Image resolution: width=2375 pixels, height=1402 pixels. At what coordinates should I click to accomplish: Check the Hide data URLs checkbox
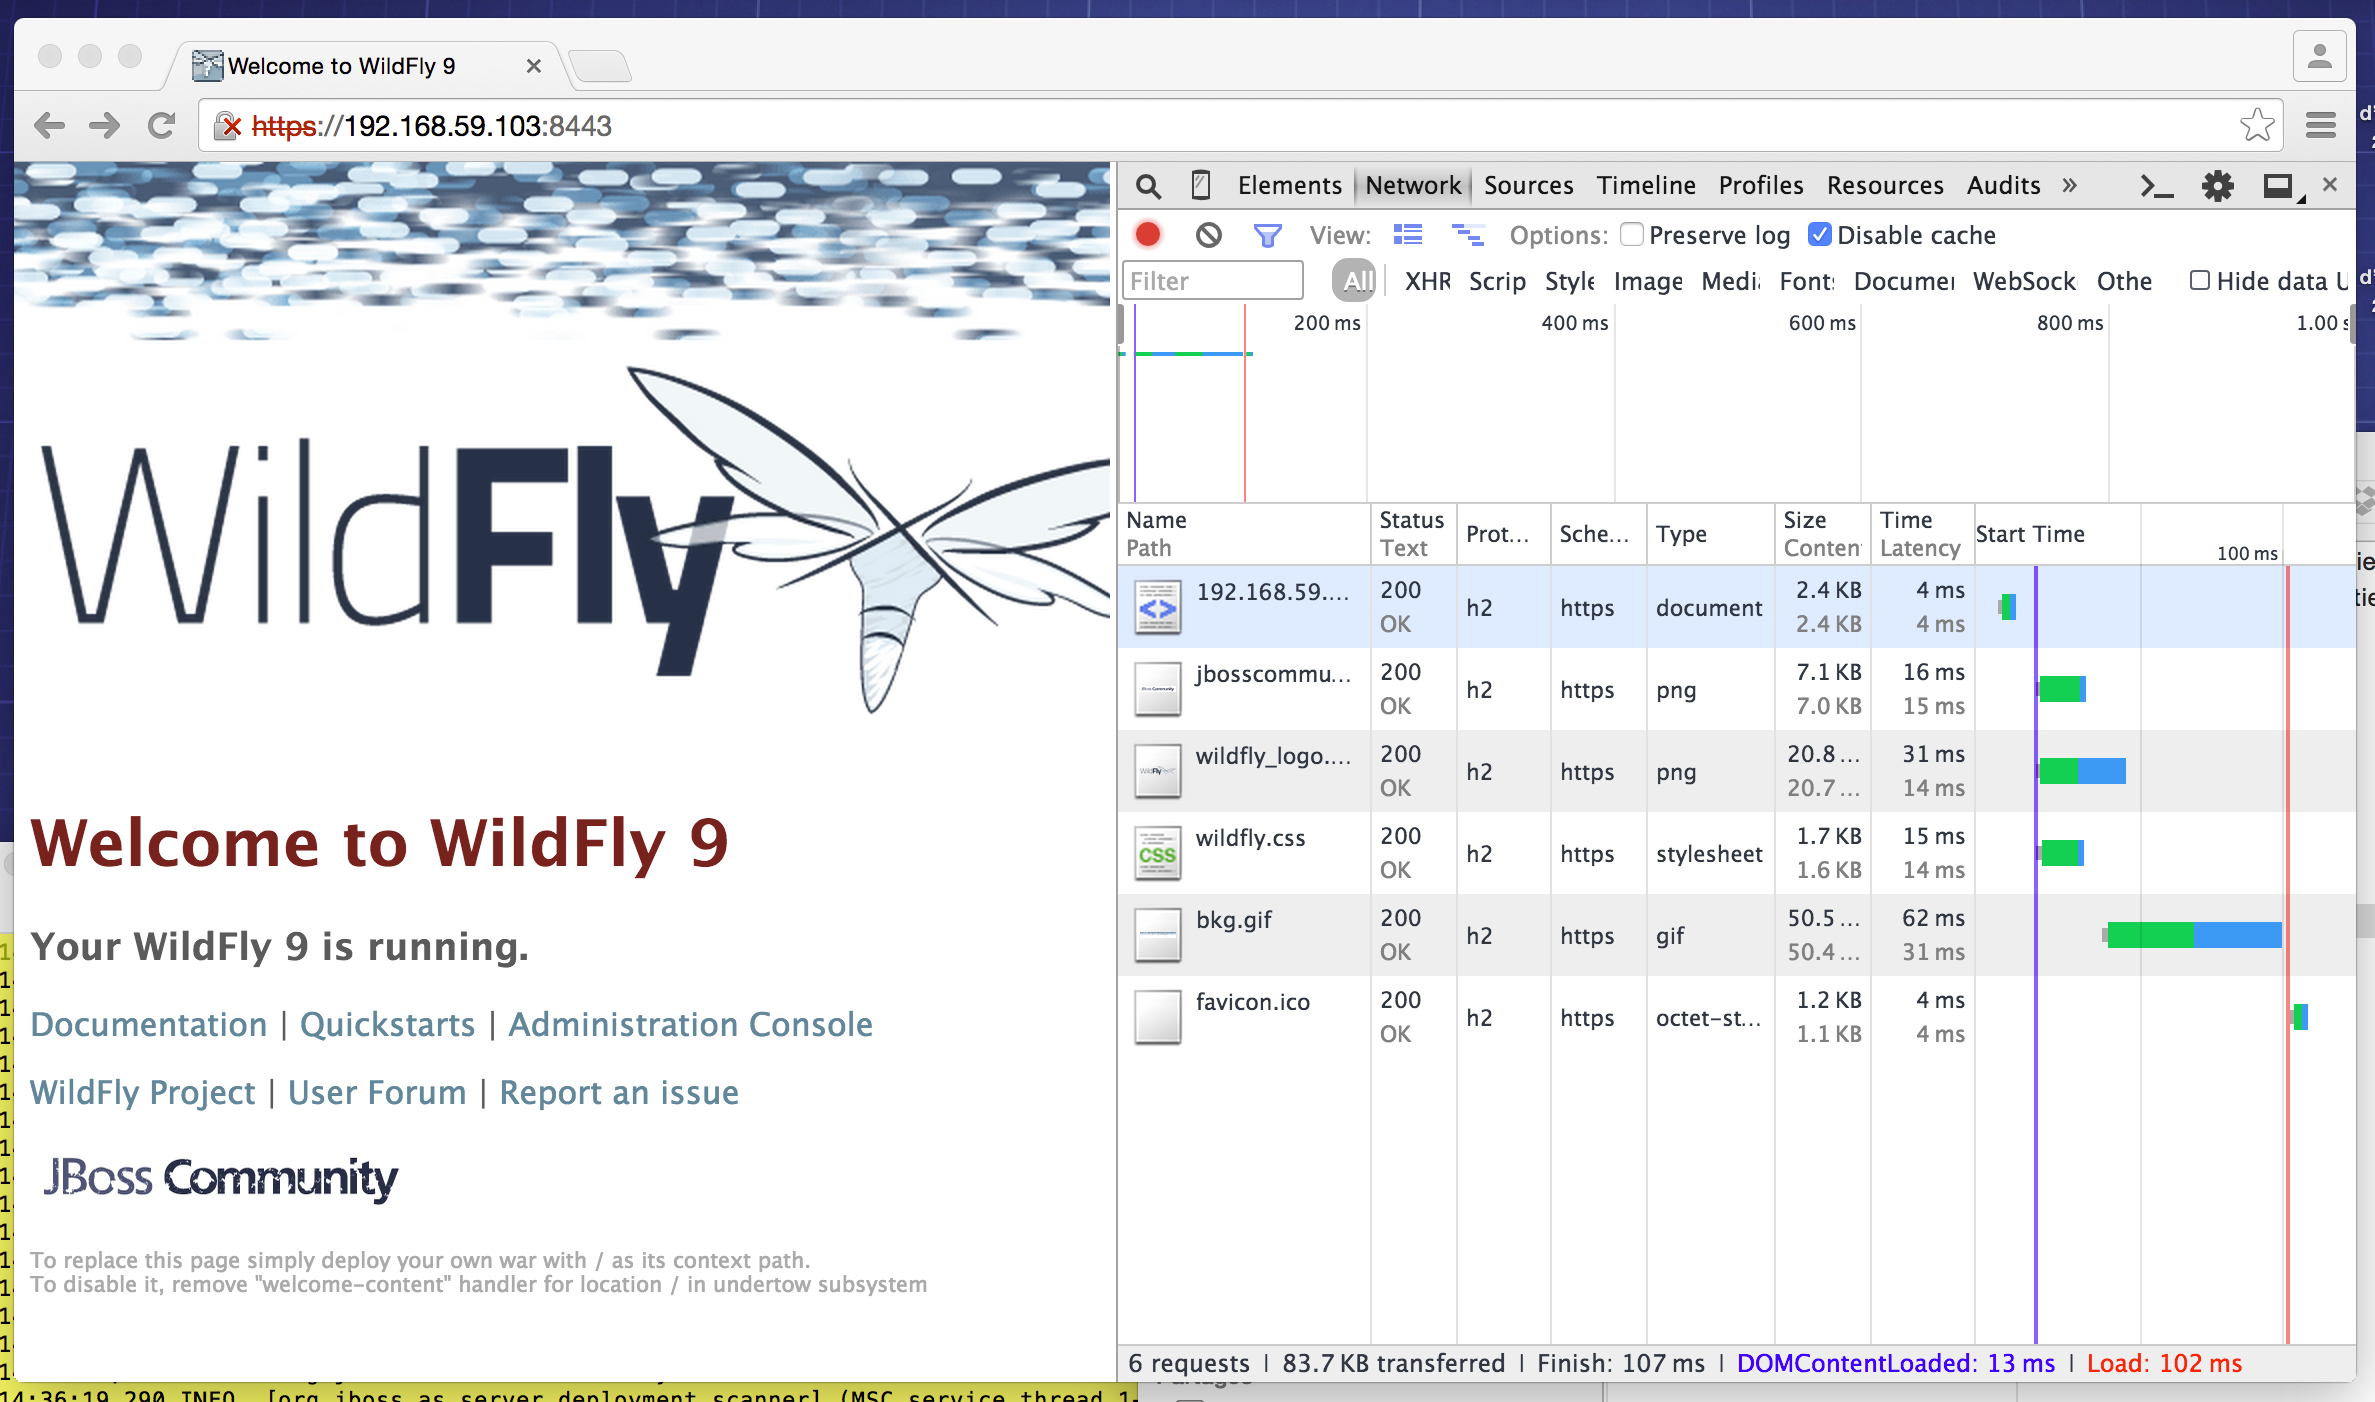(x=2199, y=281)
